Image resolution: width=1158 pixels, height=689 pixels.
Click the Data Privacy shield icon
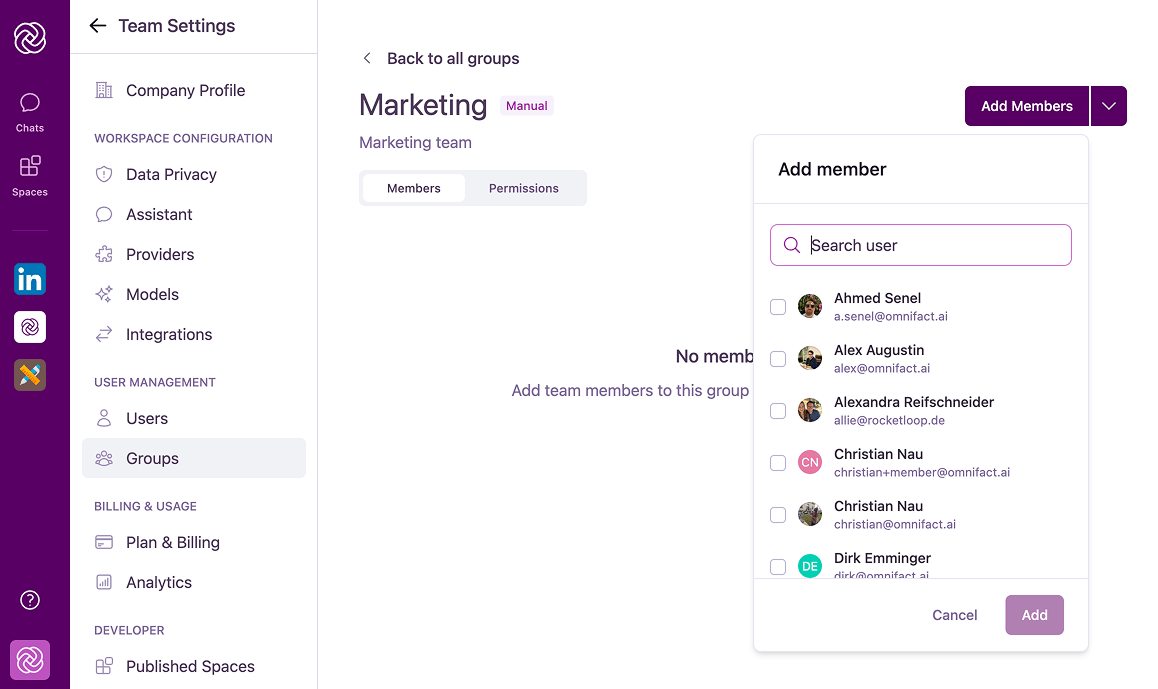pos(104,174)
